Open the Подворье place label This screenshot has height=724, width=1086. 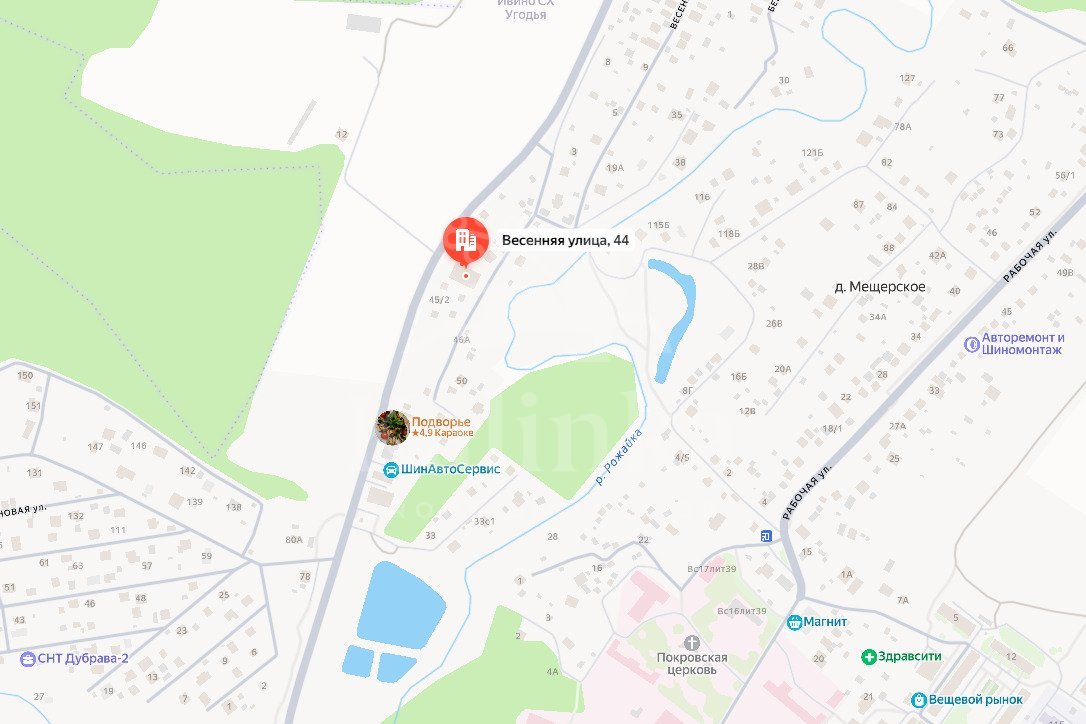[x=441, y=422]
